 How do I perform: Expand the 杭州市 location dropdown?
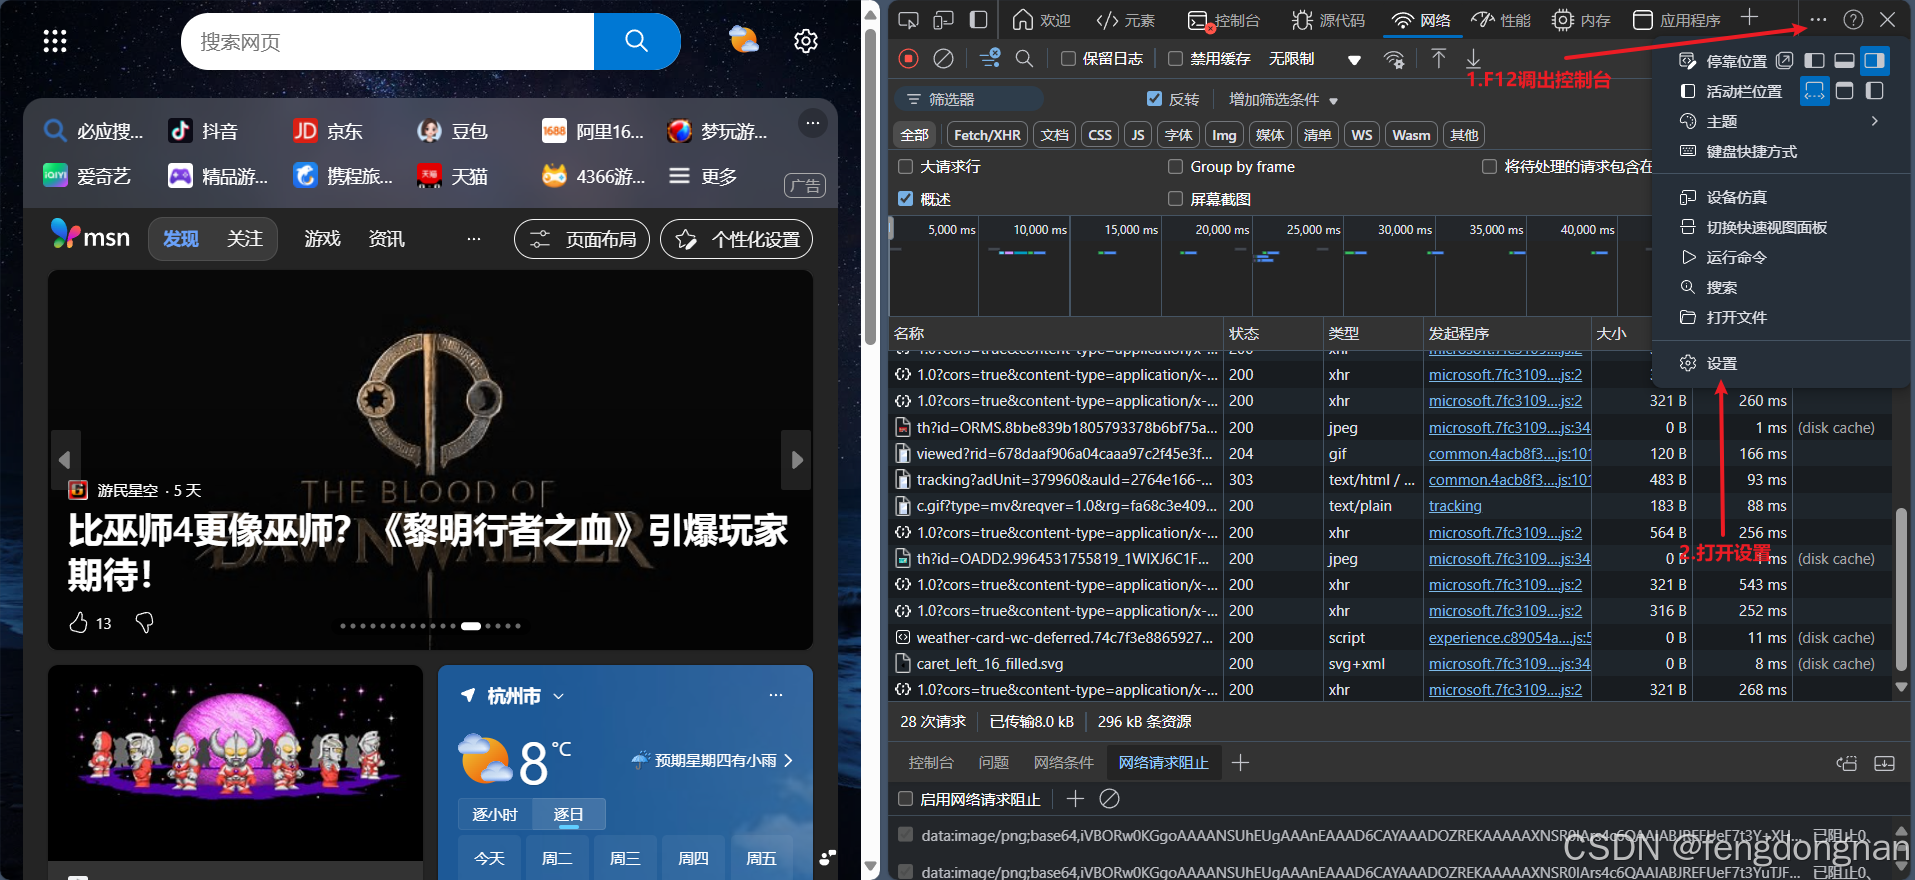pyautogui.click(x=559, y=696)
